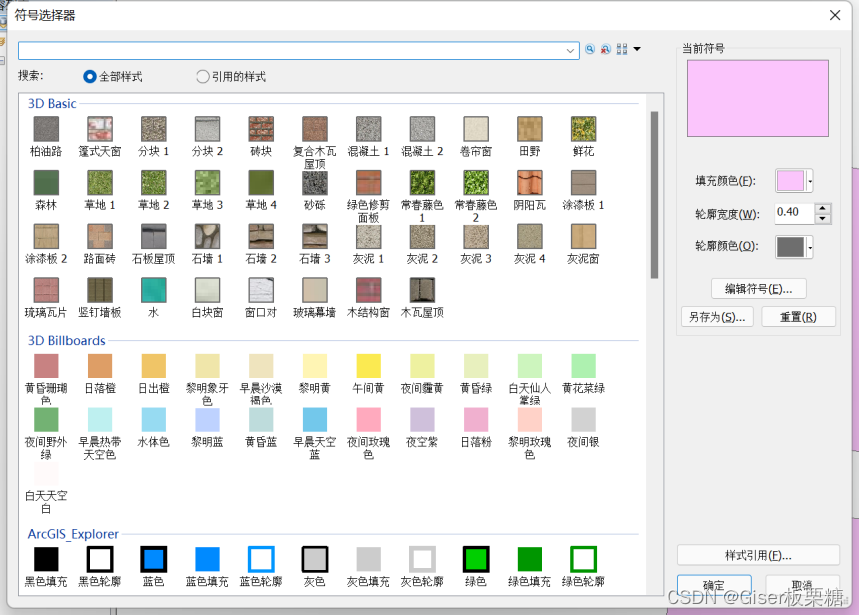Viewport: 859px width, 616px height.
Task: Choose the 草地 3 grass symbol
Action: [207, 182]
